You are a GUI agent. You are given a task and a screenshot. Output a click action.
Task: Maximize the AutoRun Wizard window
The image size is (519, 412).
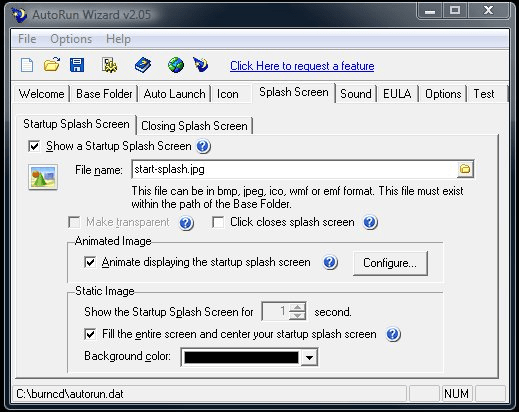point(455,11)
